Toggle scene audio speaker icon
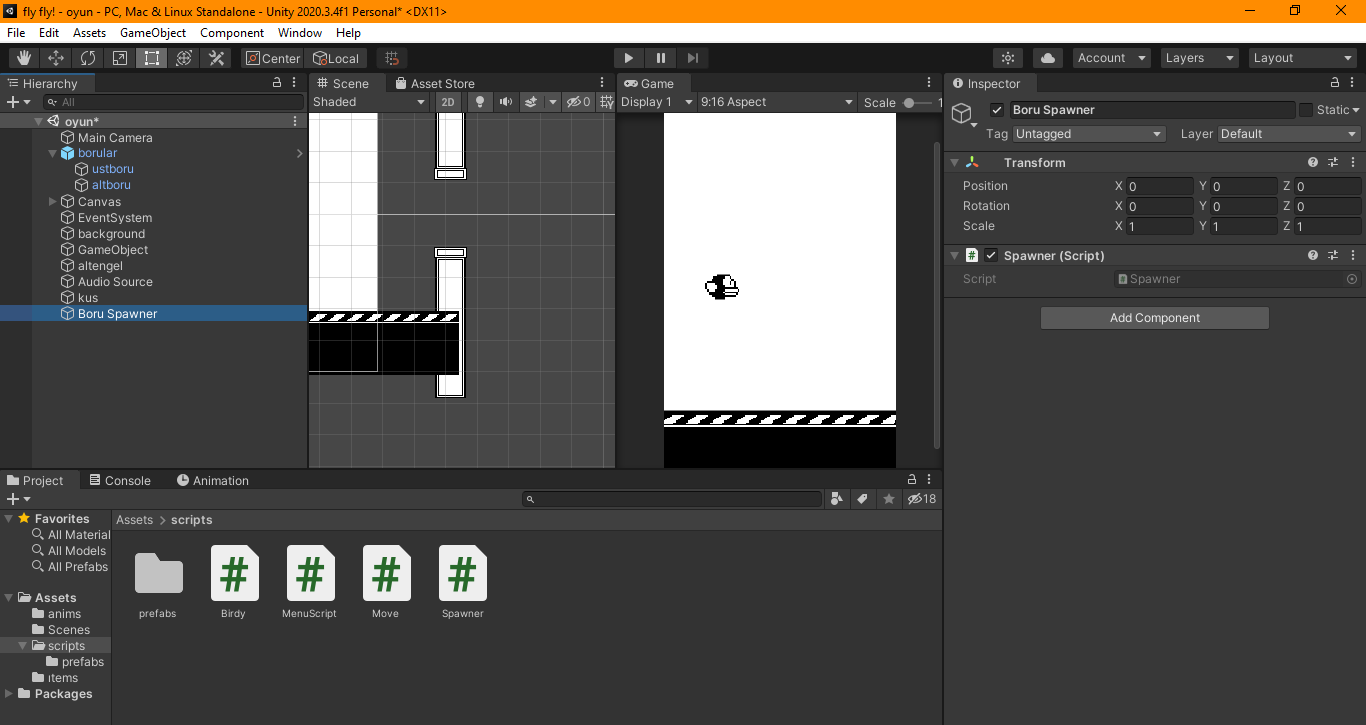1366x725 pixels. pos(506,102)
